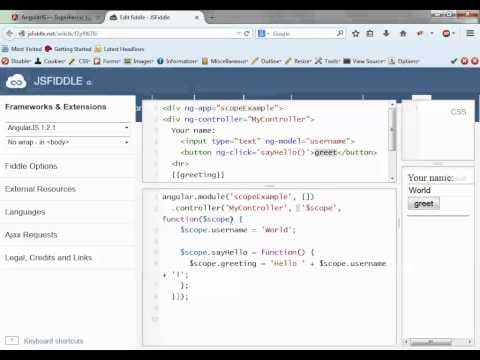Open the Most Visited bookmarks
Image resolution: width=480 pixels, height=360 pixels.
coord(22,49)
